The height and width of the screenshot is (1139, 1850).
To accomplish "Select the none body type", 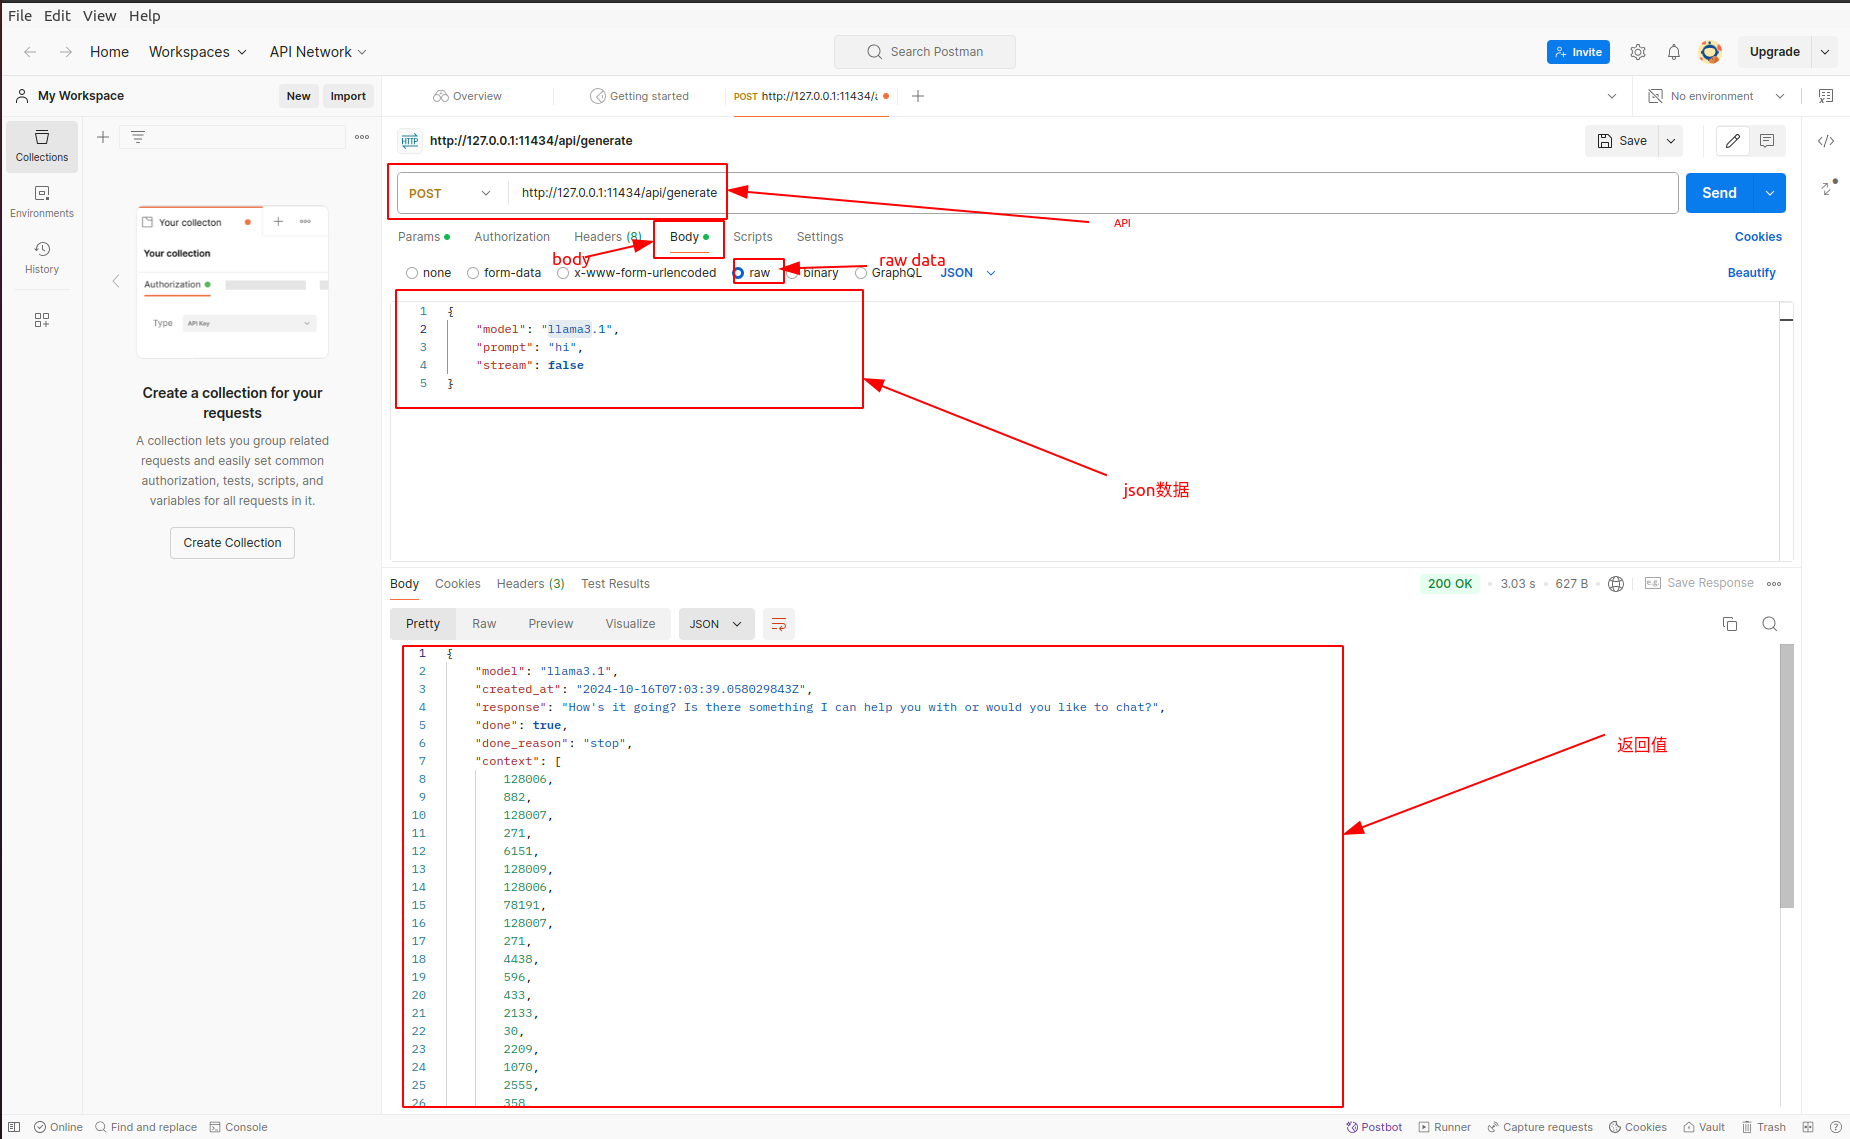I will coord(412,273).
